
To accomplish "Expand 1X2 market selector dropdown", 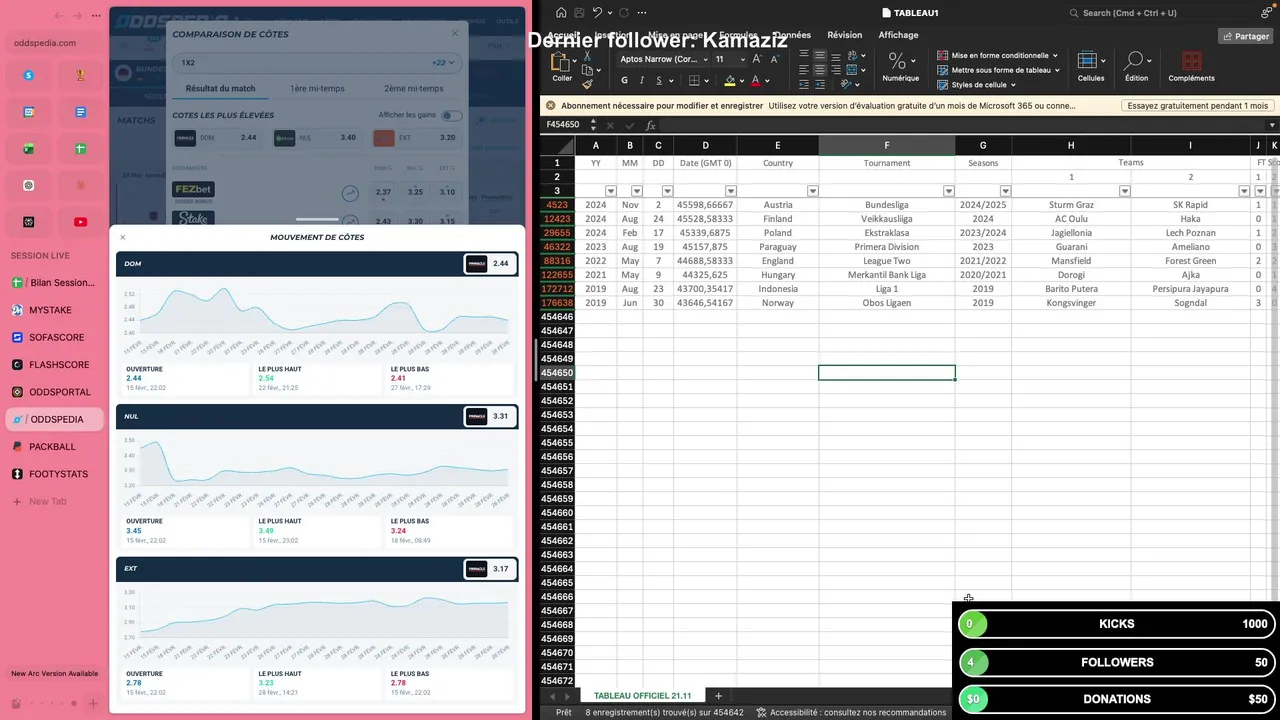I will [317, 62].
